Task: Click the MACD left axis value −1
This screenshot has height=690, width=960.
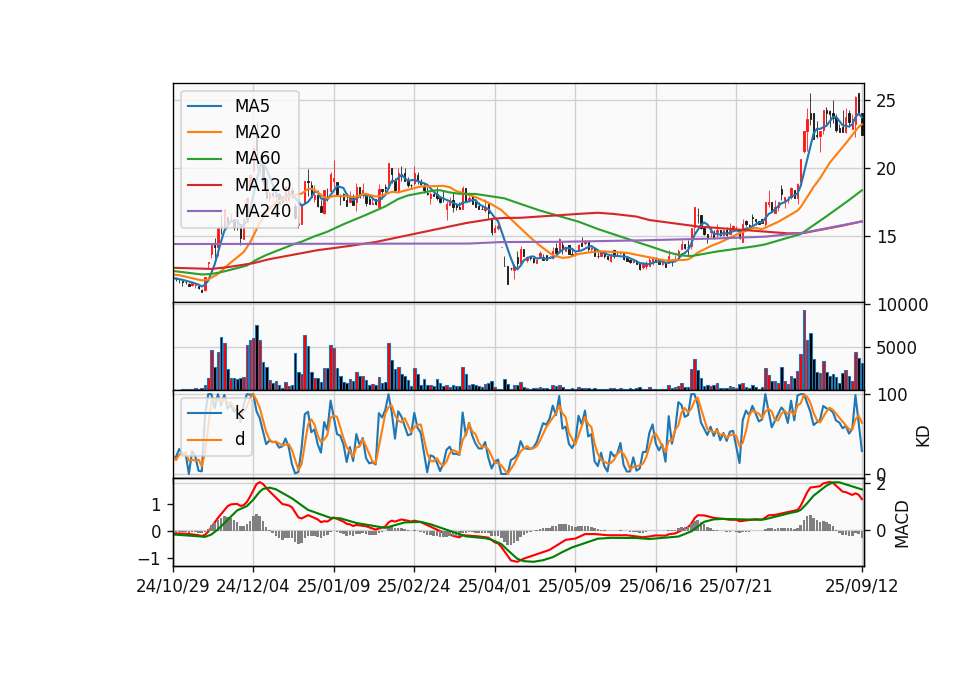Action: (149, 559)
